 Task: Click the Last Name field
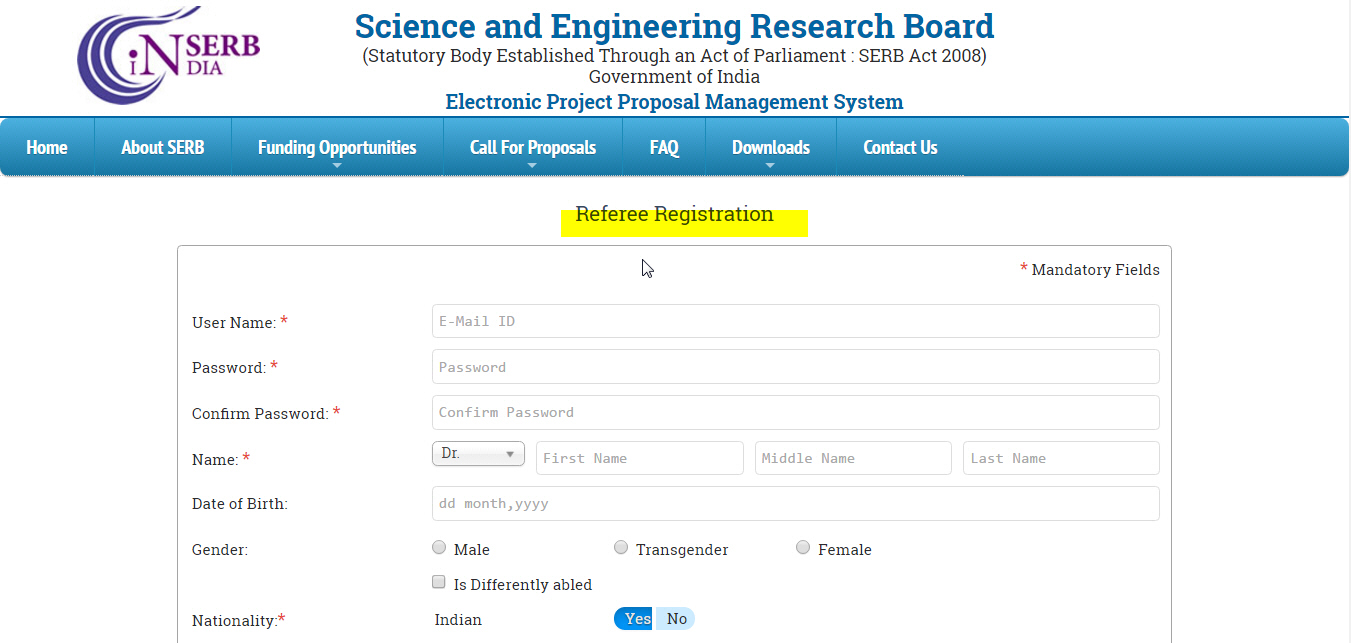(x=1060, y=458)
